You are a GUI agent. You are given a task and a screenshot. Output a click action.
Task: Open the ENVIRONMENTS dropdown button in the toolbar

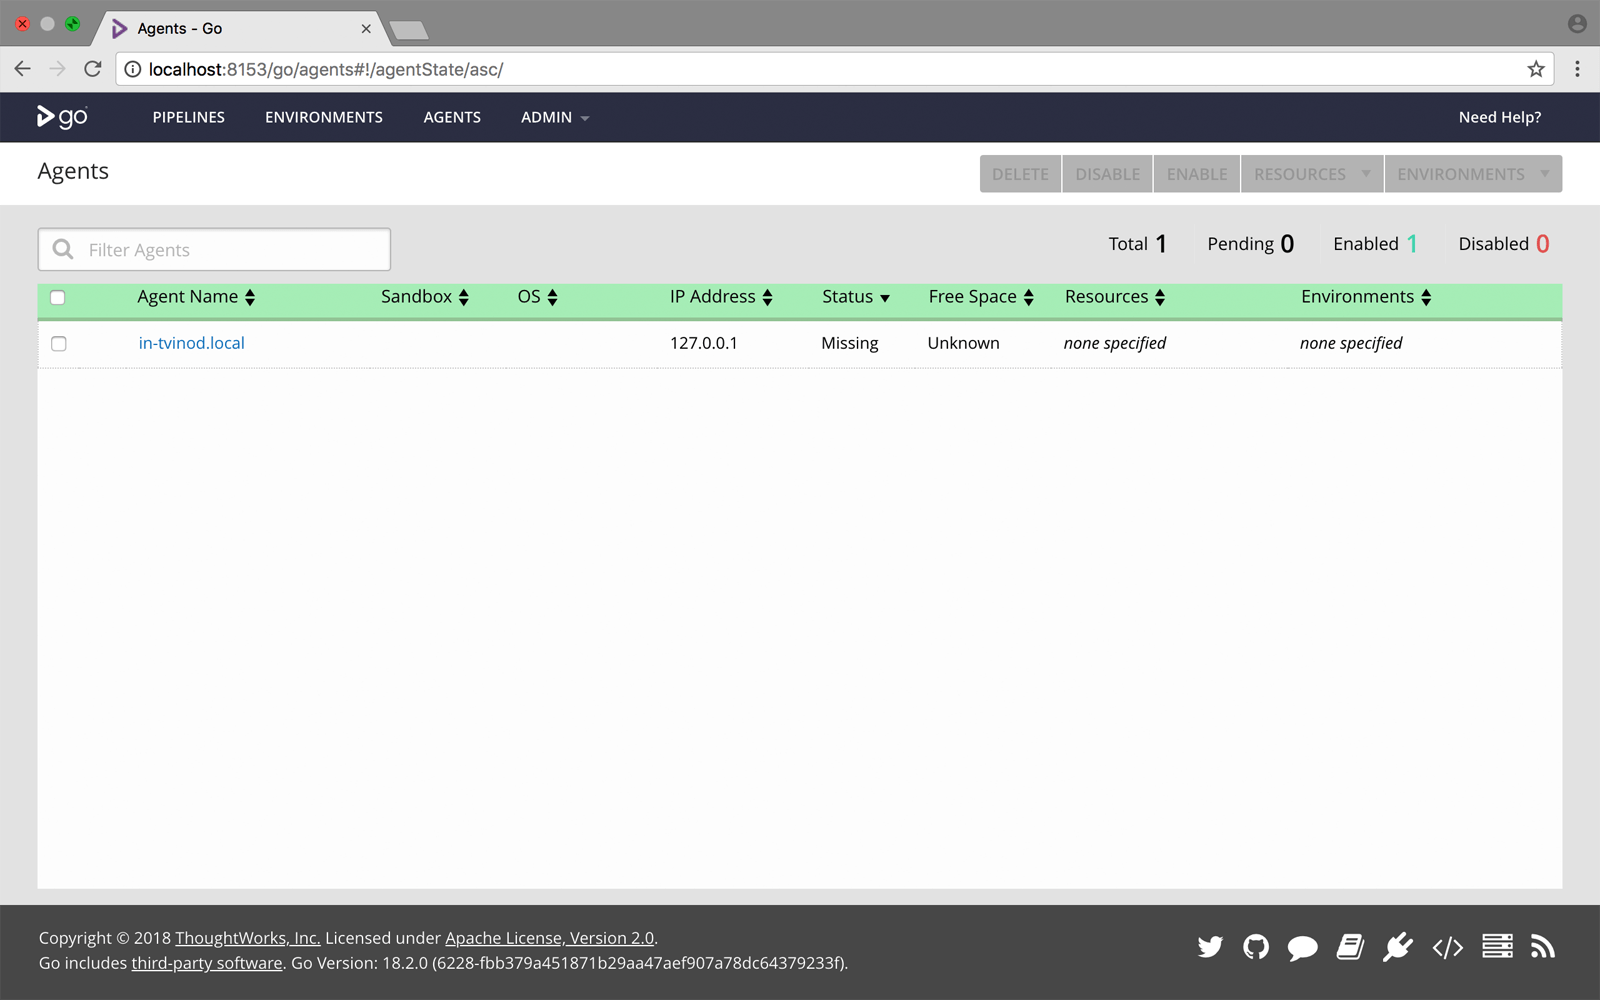(x=1473, y=174)
